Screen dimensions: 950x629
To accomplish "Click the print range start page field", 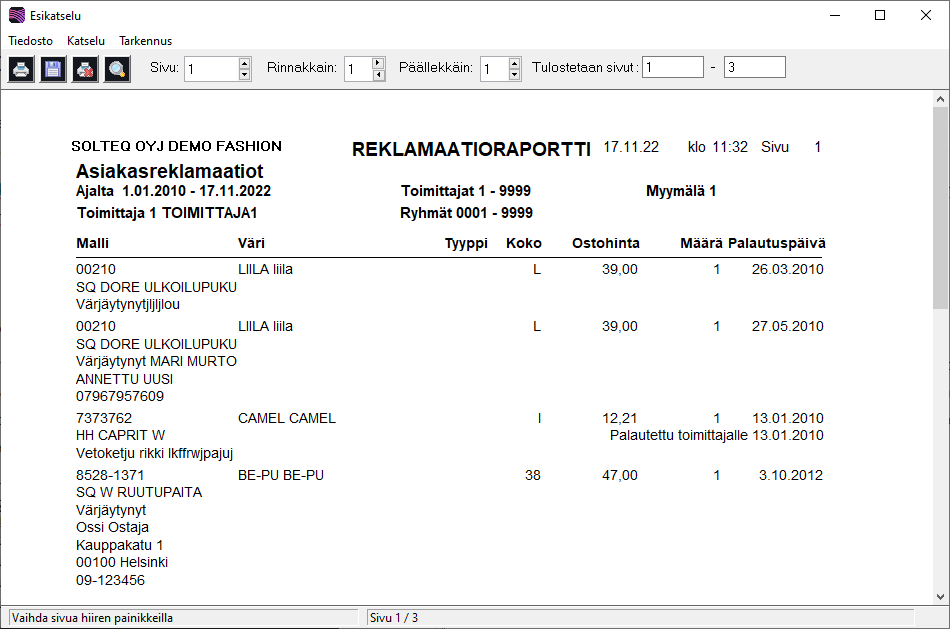I will 672,68.
